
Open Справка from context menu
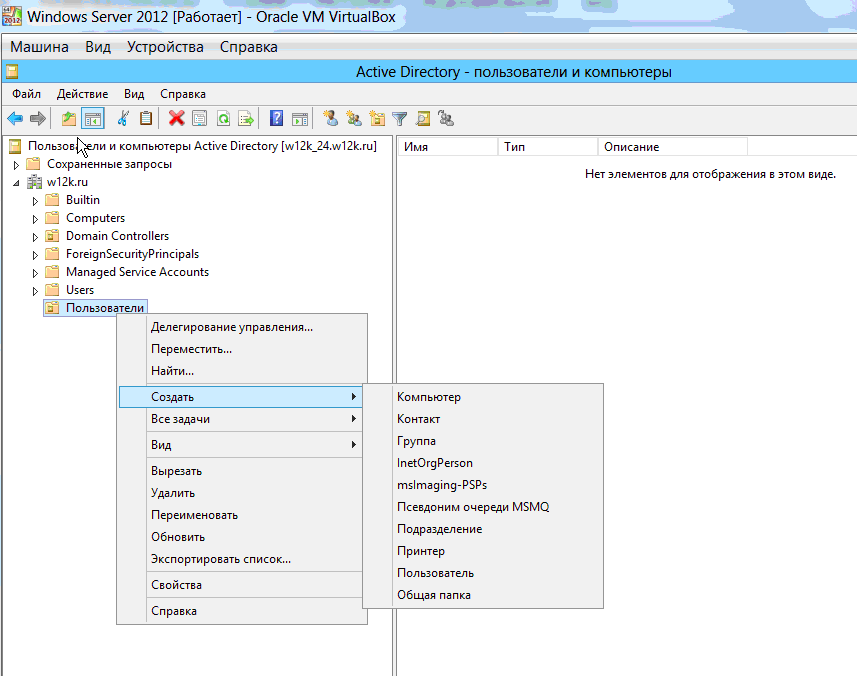pos(240,610)
